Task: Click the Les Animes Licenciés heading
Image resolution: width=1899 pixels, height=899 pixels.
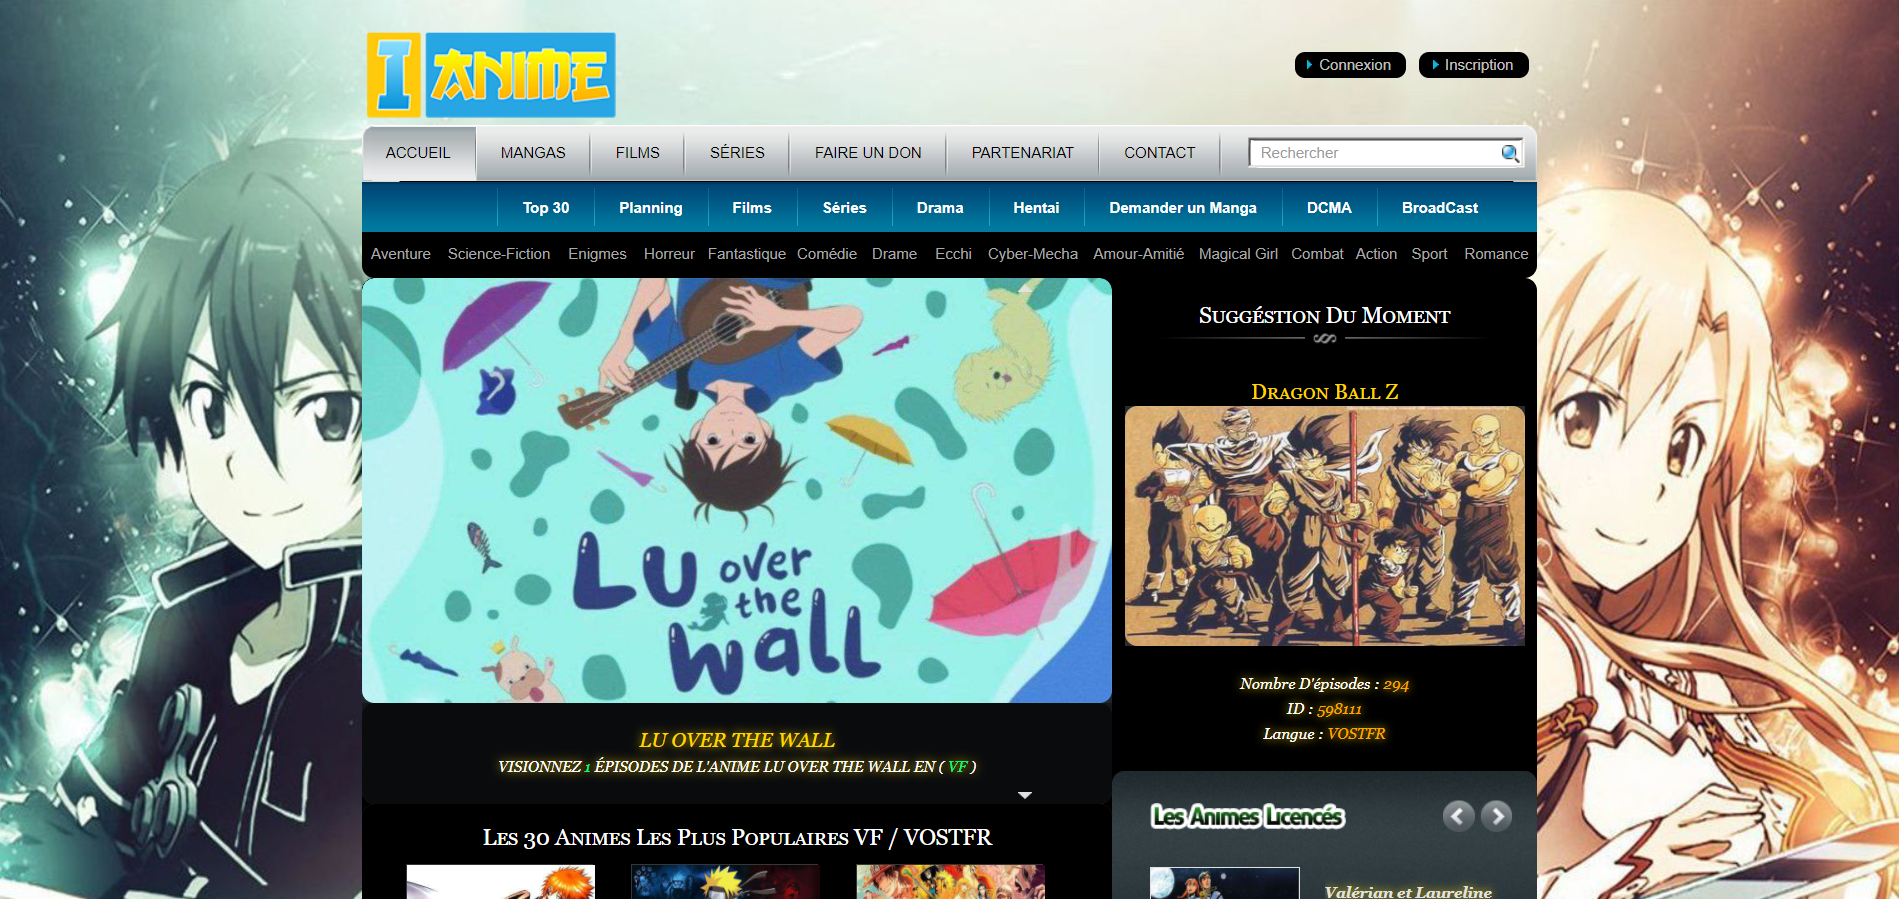Action: click(x=1247, y=817)
